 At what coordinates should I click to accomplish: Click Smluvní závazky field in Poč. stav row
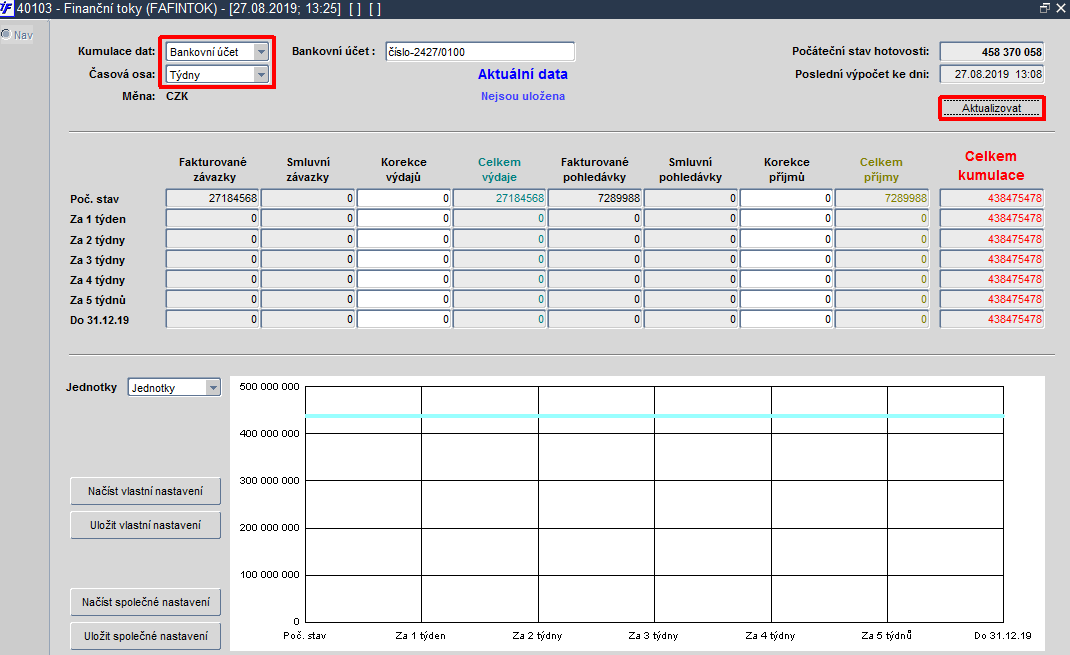[308, 198]
